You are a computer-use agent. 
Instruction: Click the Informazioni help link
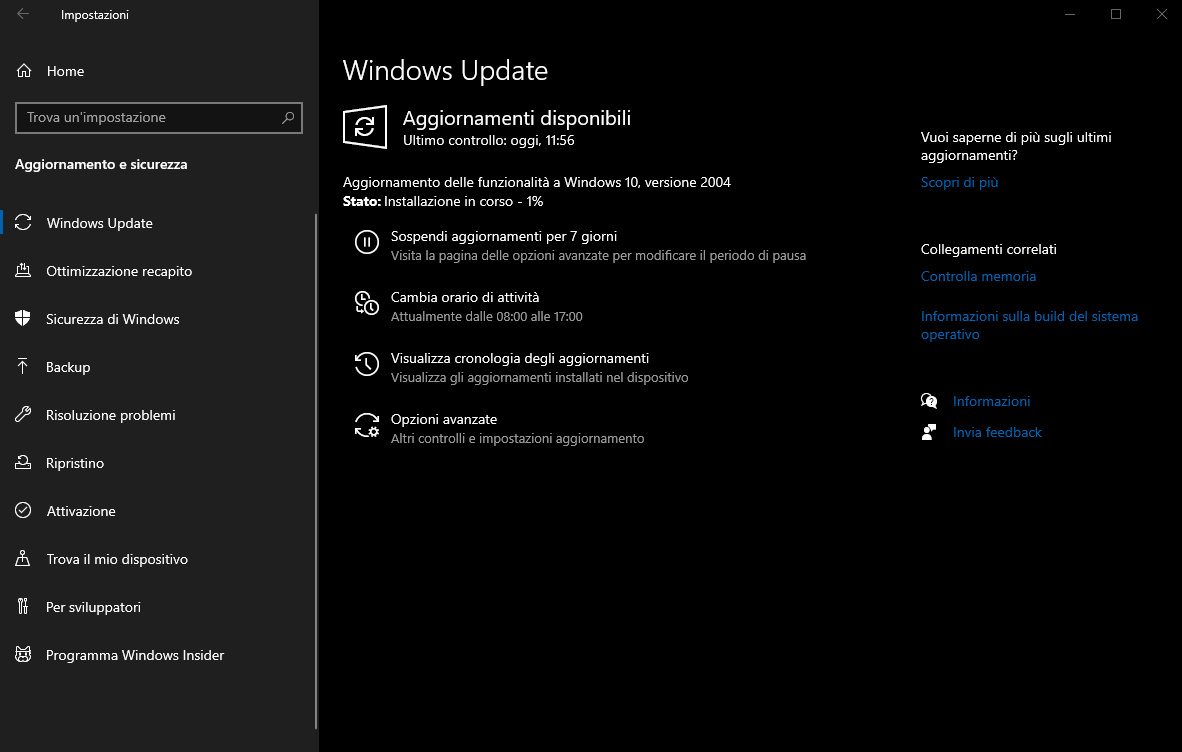(x=991, y=401)
